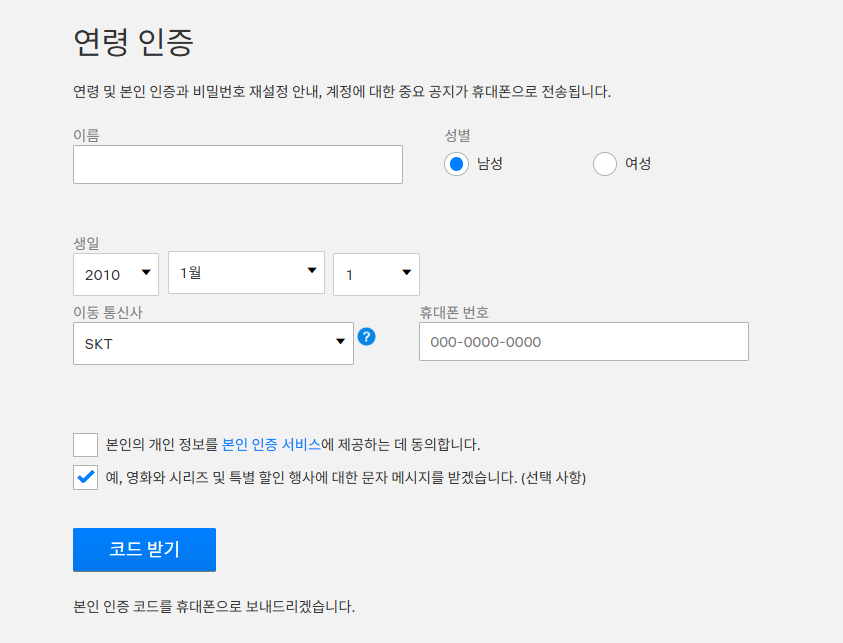Open the 1월 month selector
The width and height of the screenshot is (843, 643).
tap(246, 273)
